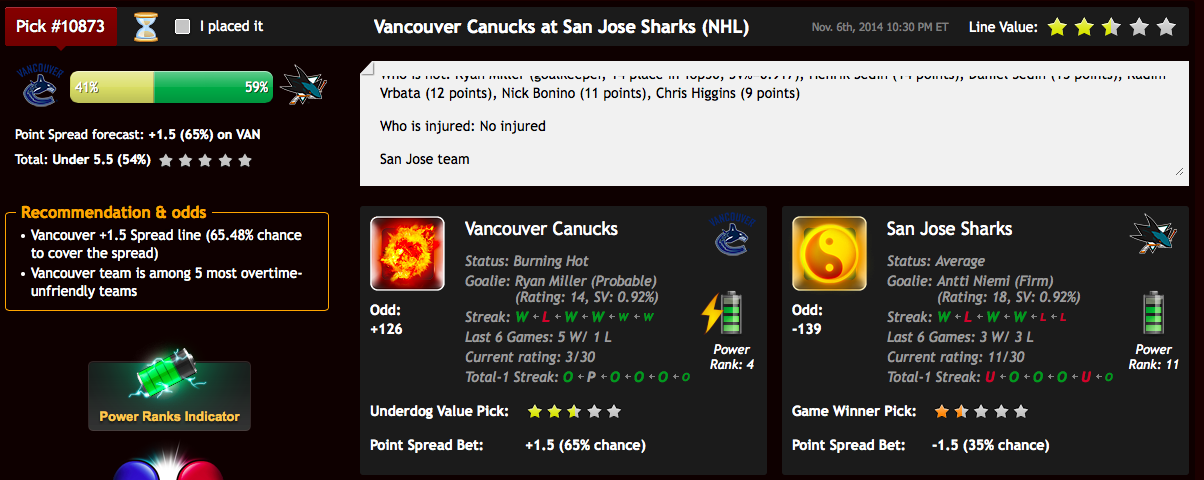Click the hourglass pending status icon
Image resolution: width=1204 pixels, height=480 pixels.
(x=146, y=27)
